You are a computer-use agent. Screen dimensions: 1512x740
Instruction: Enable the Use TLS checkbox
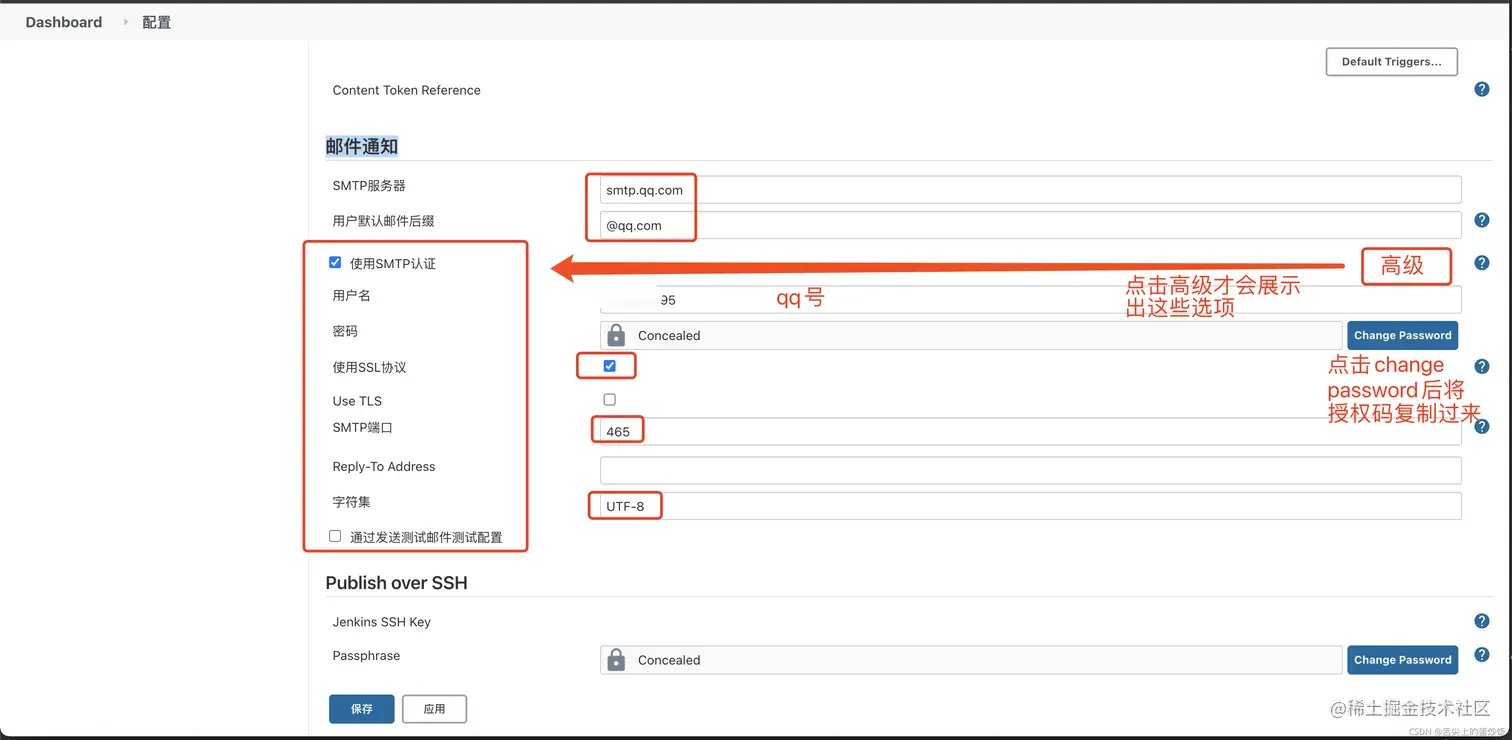tap(609, 399)
